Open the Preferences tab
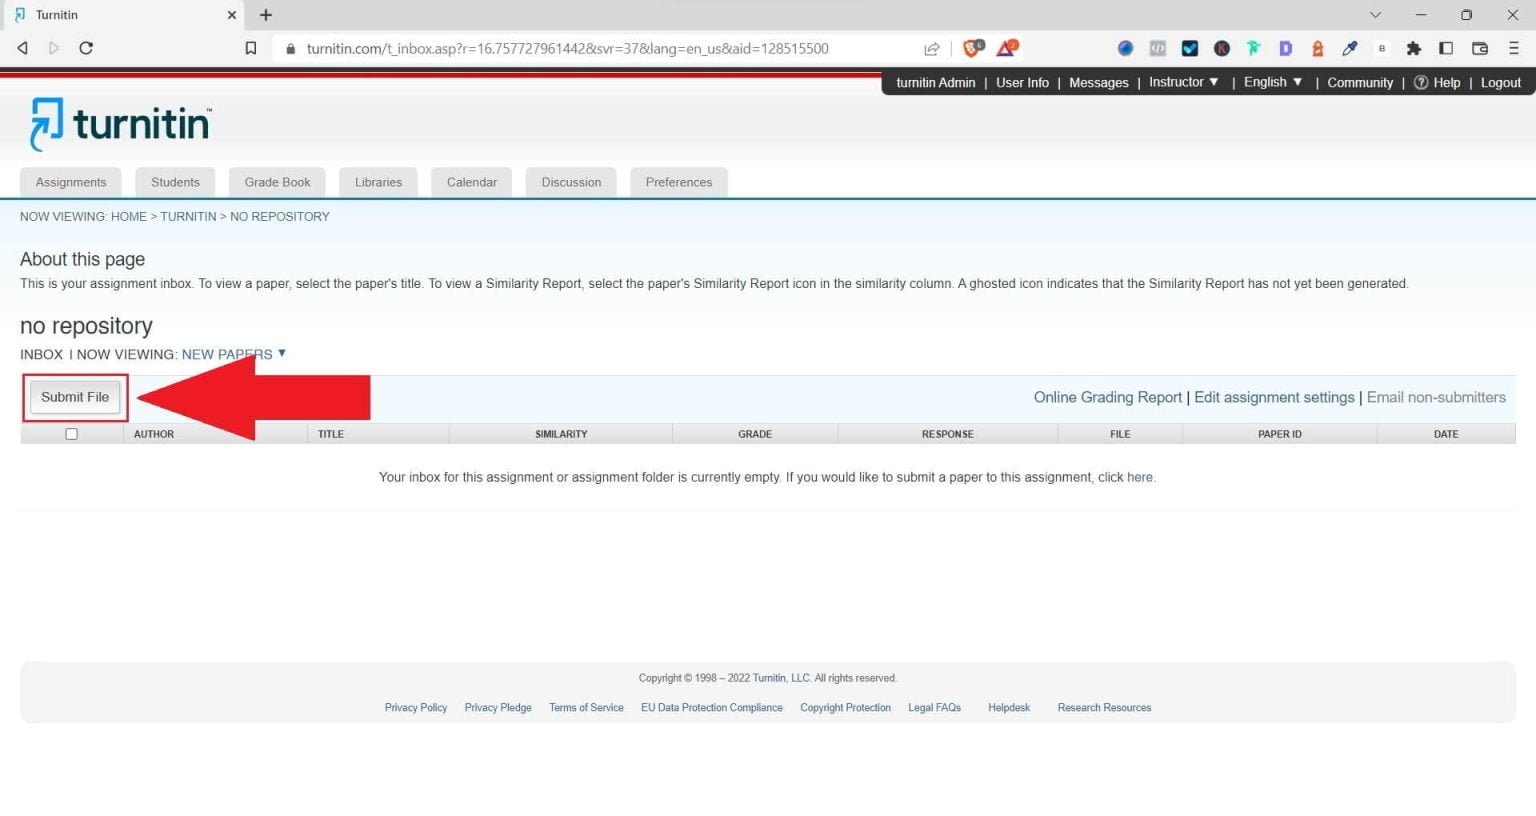 (679, 182)
